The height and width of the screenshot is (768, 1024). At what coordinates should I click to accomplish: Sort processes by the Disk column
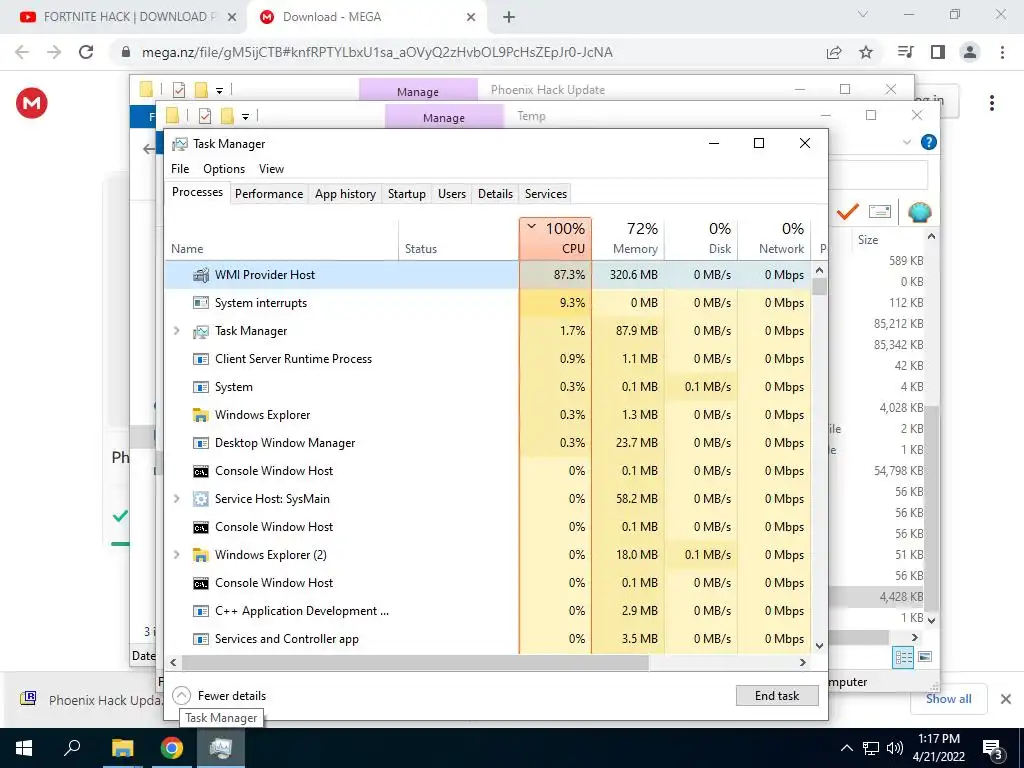pyautogui.click(x=701, y=239)
